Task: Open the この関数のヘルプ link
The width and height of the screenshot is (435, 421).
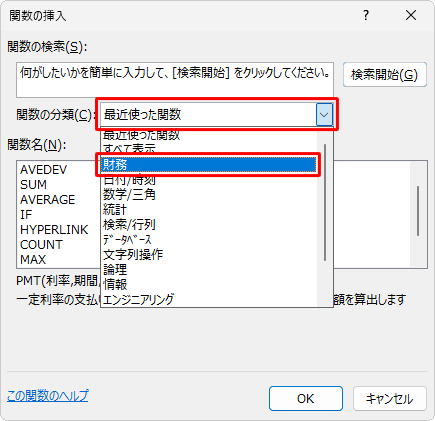Action: pos(48,396)
